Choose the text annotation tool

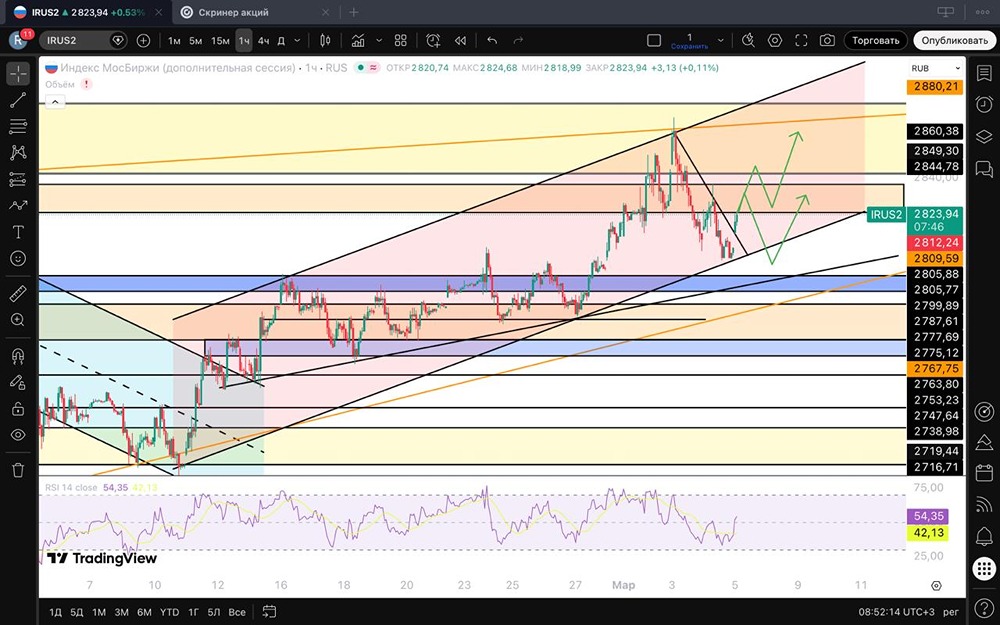18,231
